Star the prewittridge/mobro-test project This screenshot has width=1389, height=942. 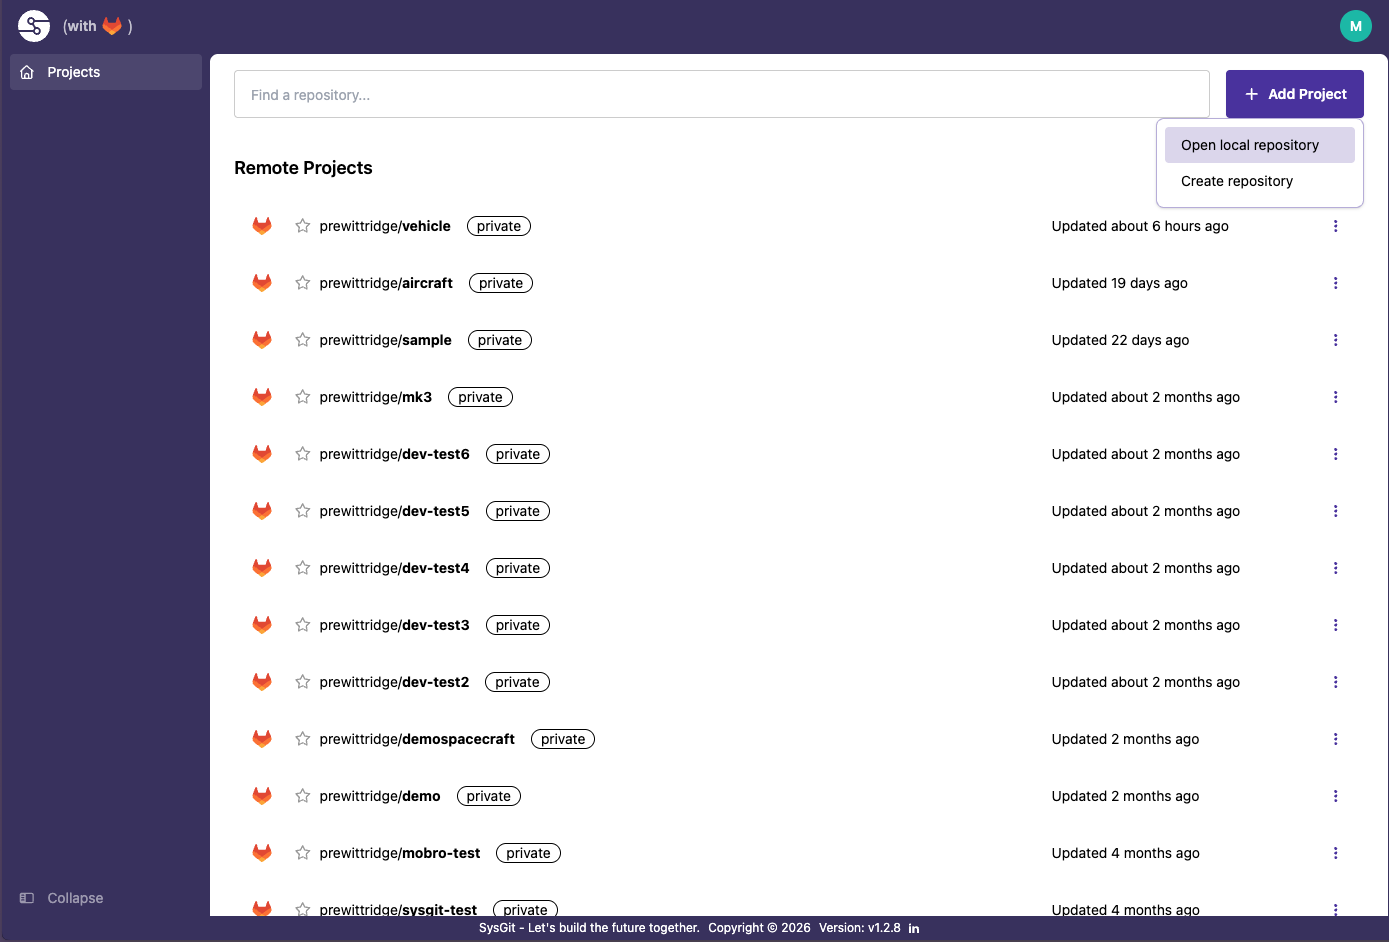[x=302, y=853]
